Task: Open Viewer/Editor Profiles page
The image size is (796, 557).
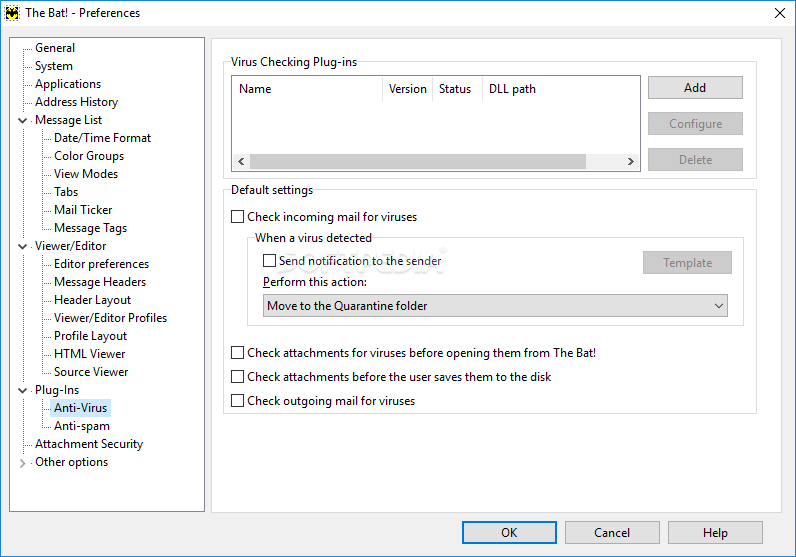Action: click(111, 318)
